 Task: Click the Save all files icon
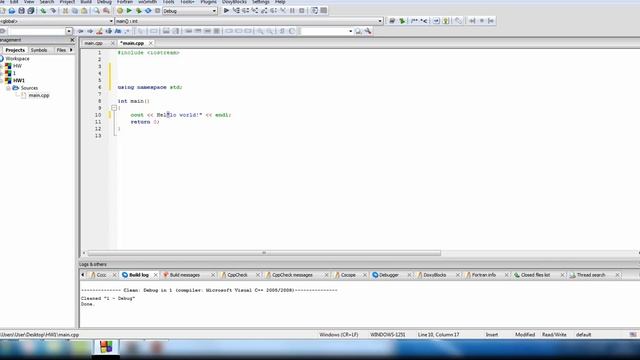[31, 11]
